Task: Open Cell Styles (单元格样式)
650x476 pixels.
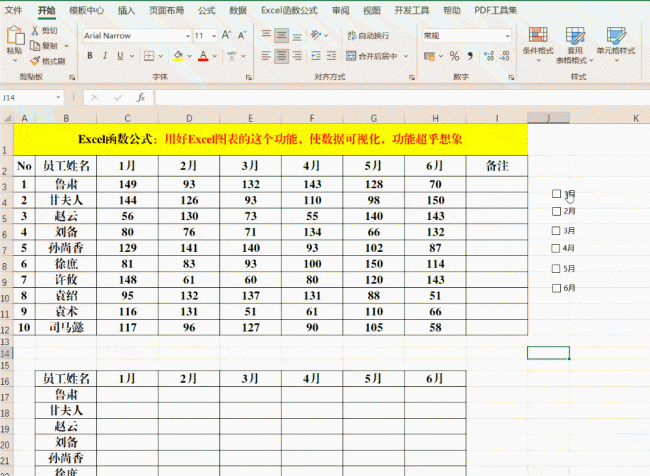Action: (616, 45)
